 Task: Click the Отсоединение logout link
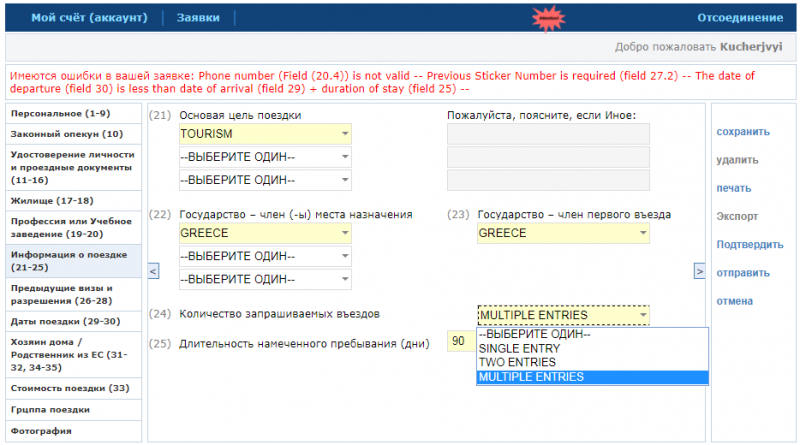pos(740,18)
